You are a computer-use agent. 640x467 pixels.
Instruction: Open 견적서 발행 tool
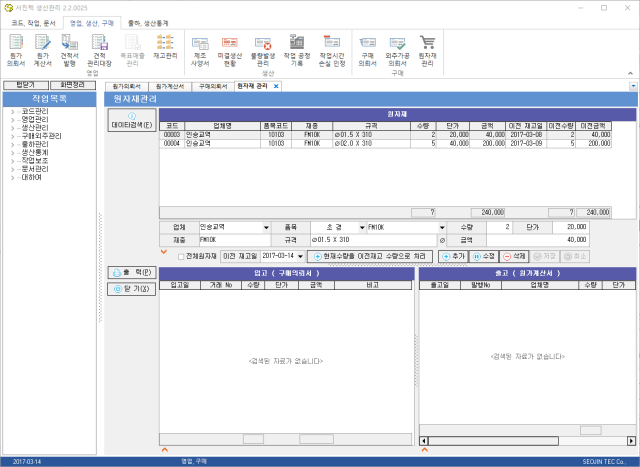[x=70, y=49]
